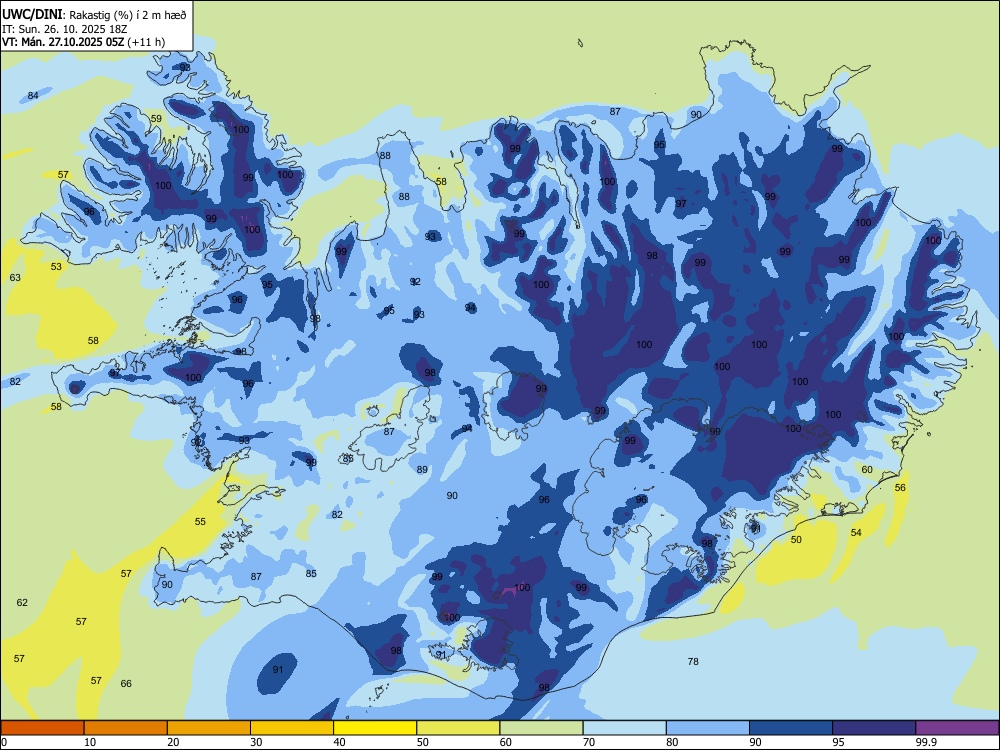This screenshot has width=1000, height=750.
Task: Click the 95 legend scale label
Action: pyautogui.click(x=838, y=742)
